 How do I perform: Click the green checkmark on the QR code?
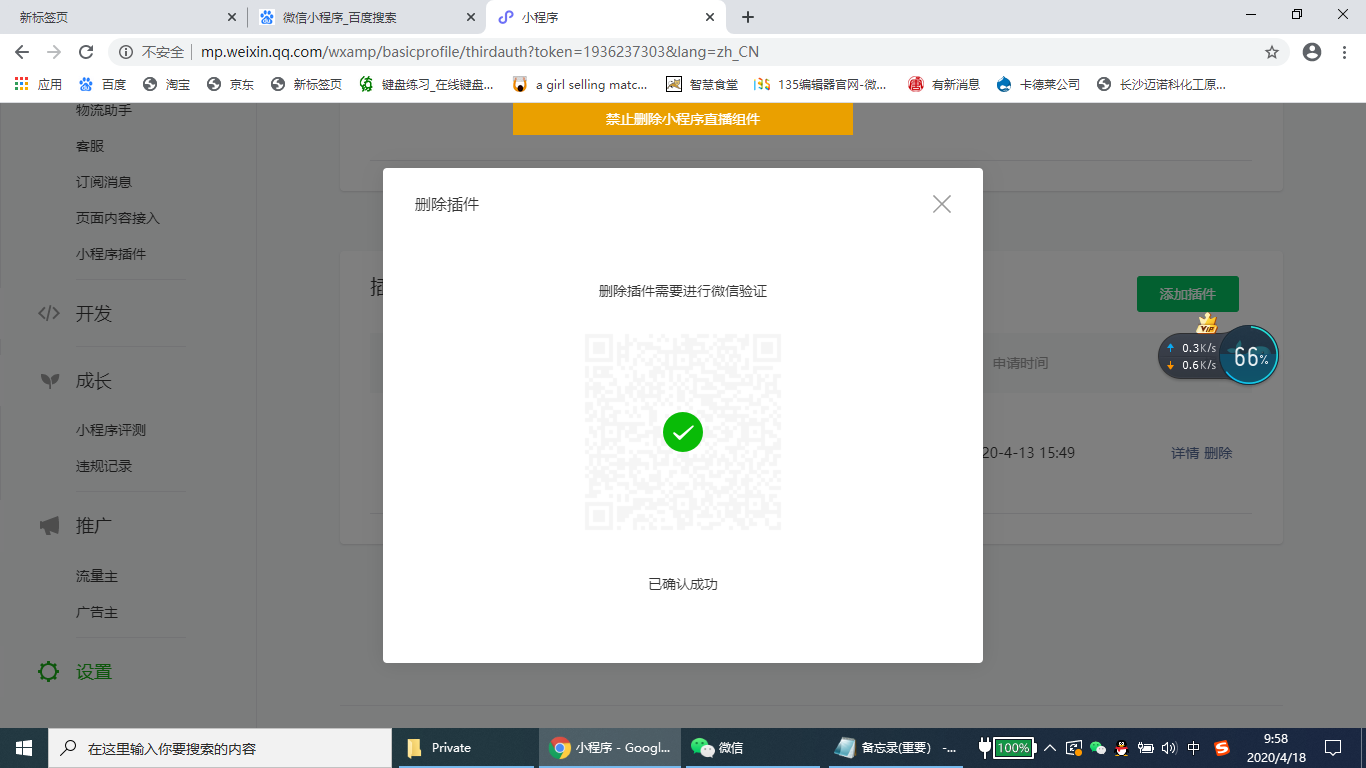click(683, 432)
